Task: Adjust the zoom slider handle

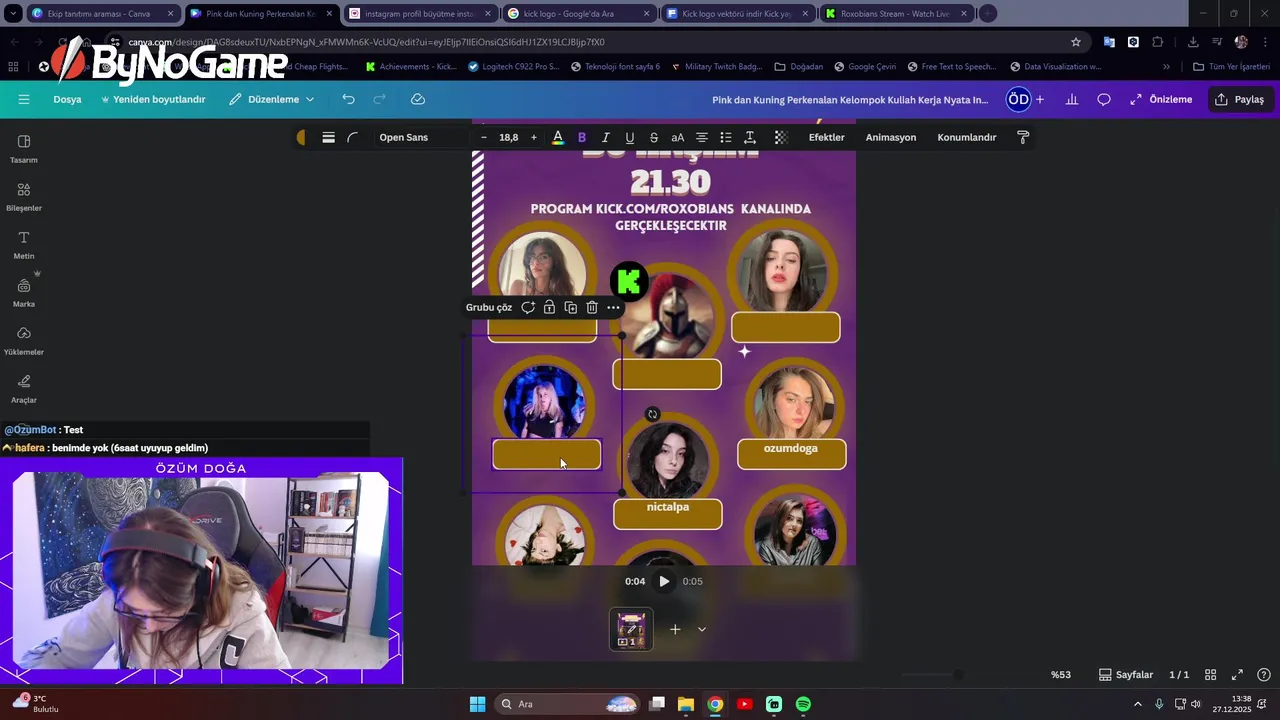Action: pos(958,675)
